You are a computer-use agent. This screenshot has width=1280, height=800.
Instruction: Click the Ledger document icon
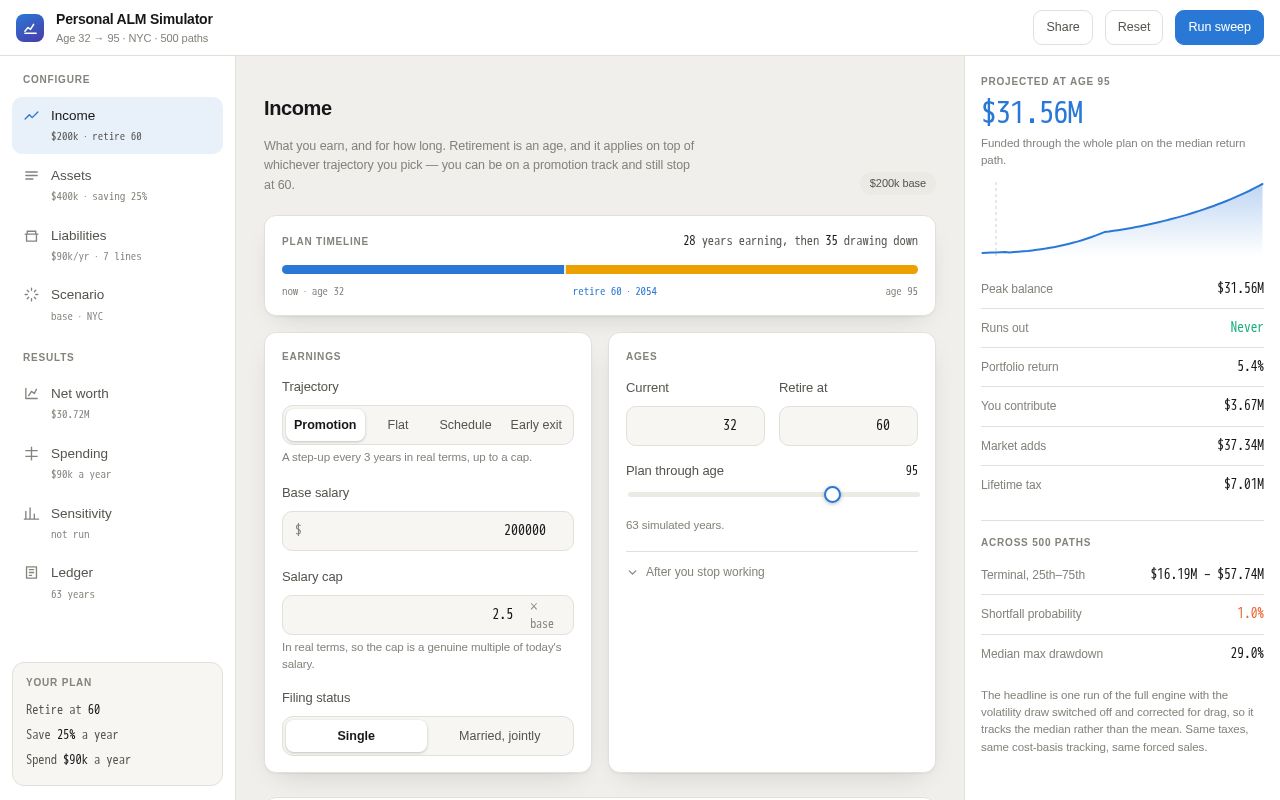point(31,572)
